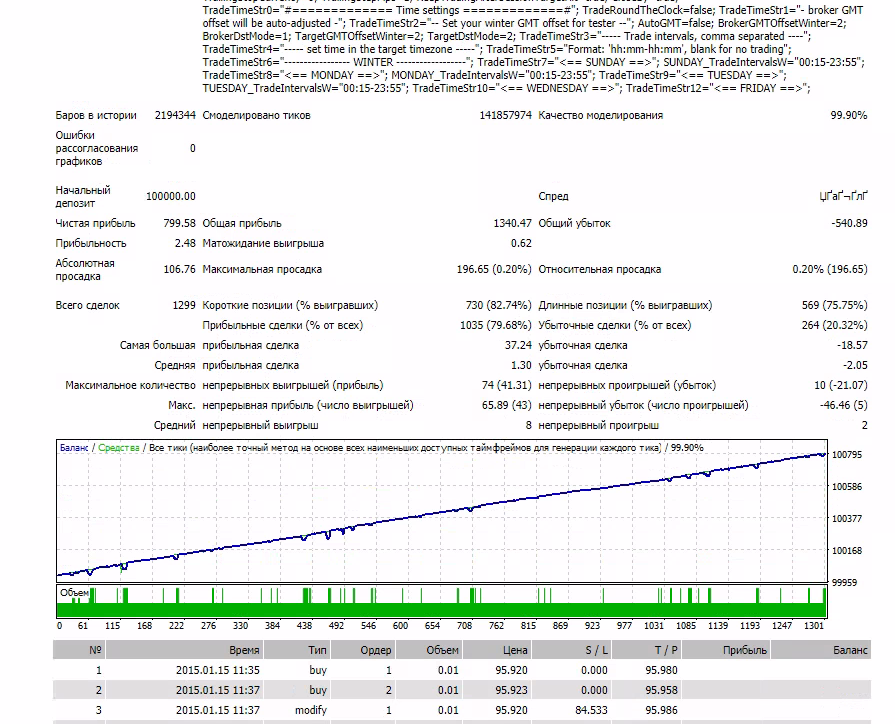895x724 pixels.
Task: Click 'Длинные позиции (% выигравших)' label
Action: [x=625, y=305]
